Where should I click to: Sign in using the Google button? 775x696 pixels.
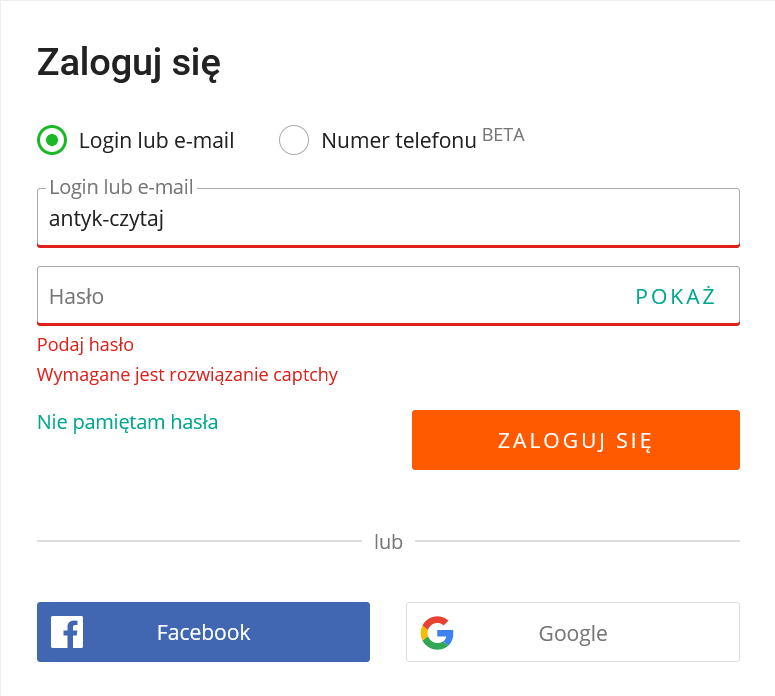click(572, 632)
